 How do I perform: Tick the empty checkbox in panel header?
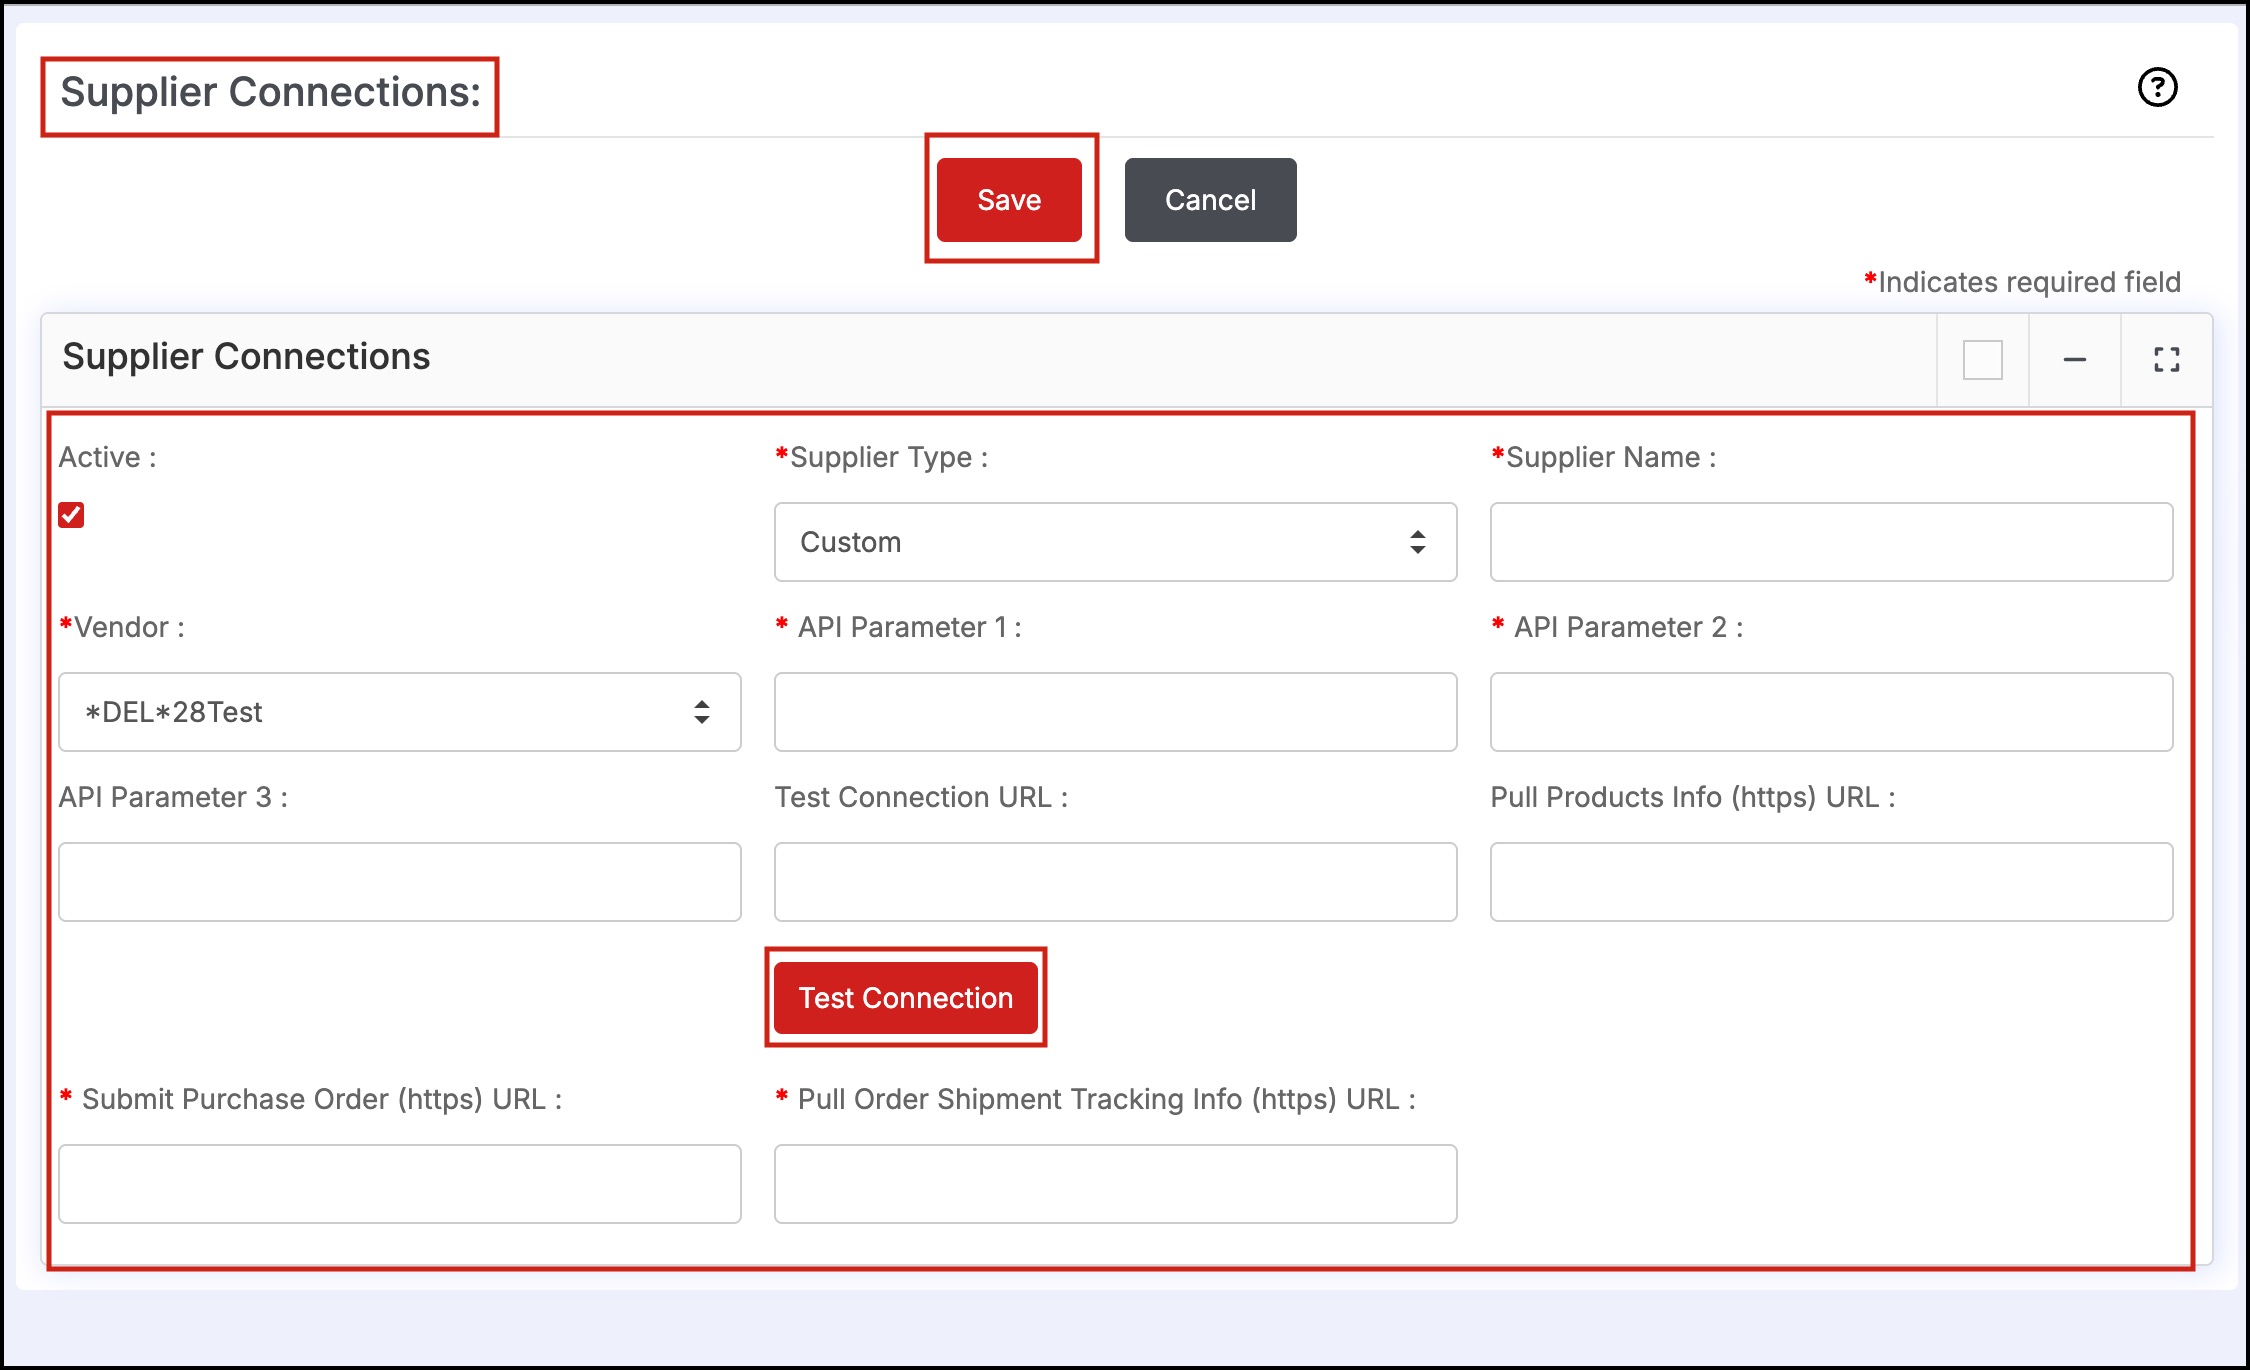click(x=1982, y=359)
